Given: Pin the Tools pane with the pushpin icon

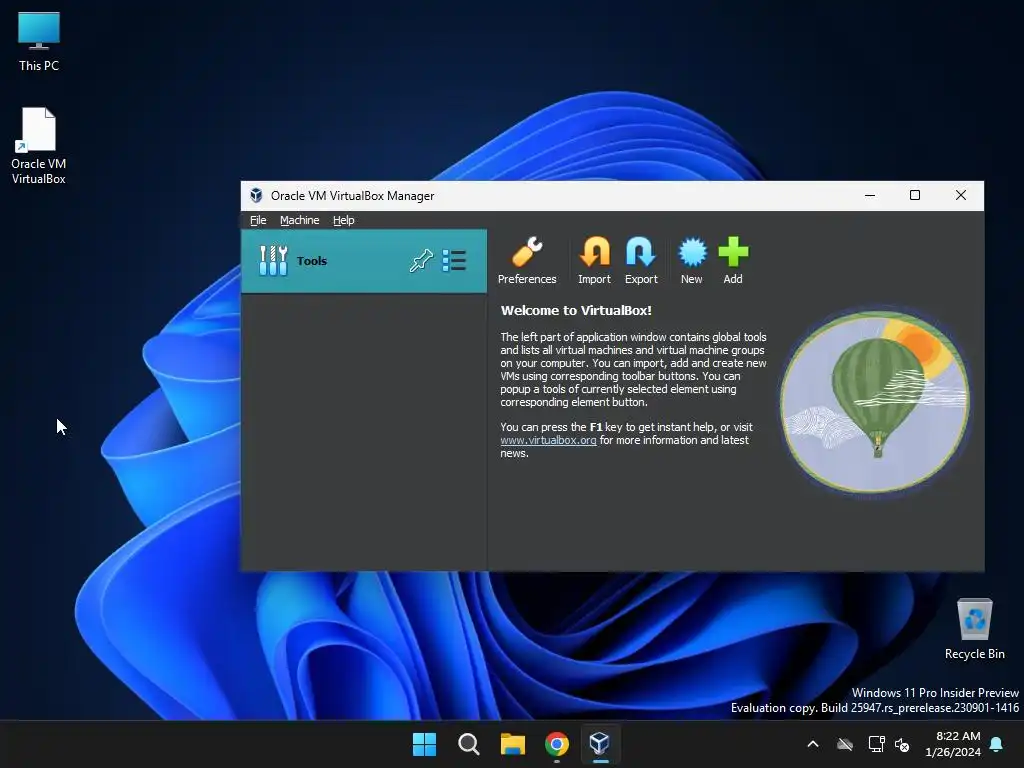Looking at the screenshot, I should [x=421, y=261].
